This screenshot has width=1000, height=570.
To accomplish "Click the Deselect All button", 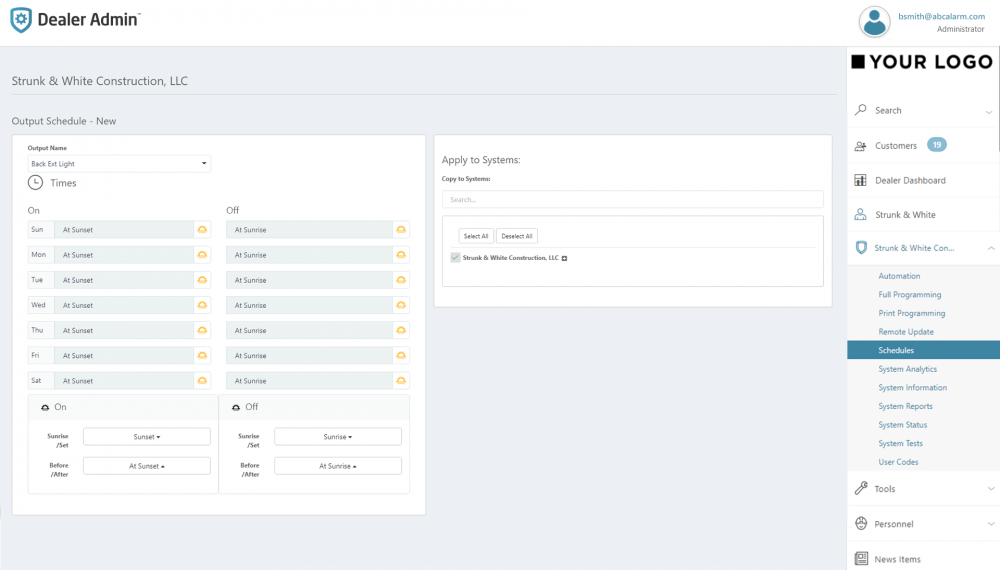I will 517,236.
